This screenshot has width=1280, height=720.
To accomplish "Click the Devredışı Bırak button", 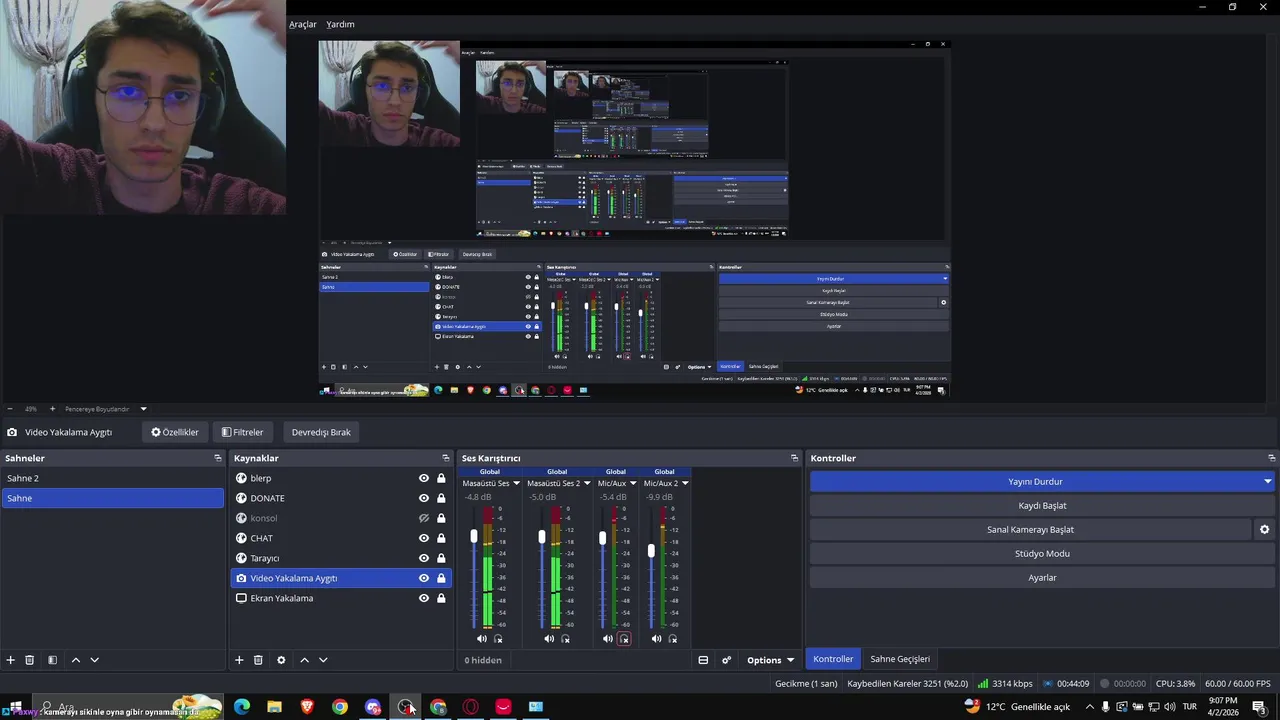I will click(x=321, y=432).
